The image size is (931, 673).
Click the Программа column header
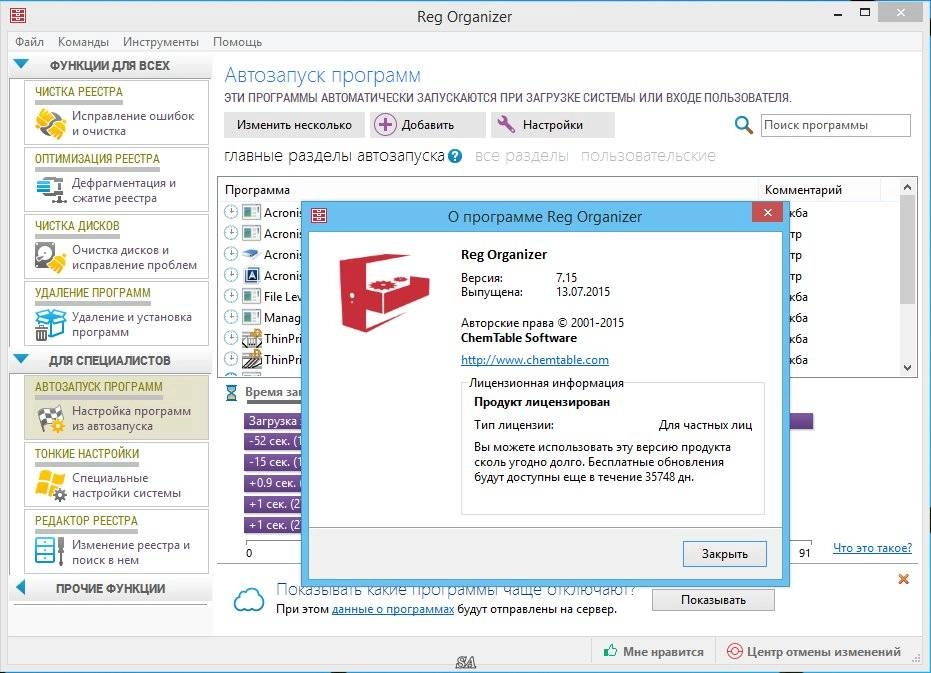(x=488, y=190)
